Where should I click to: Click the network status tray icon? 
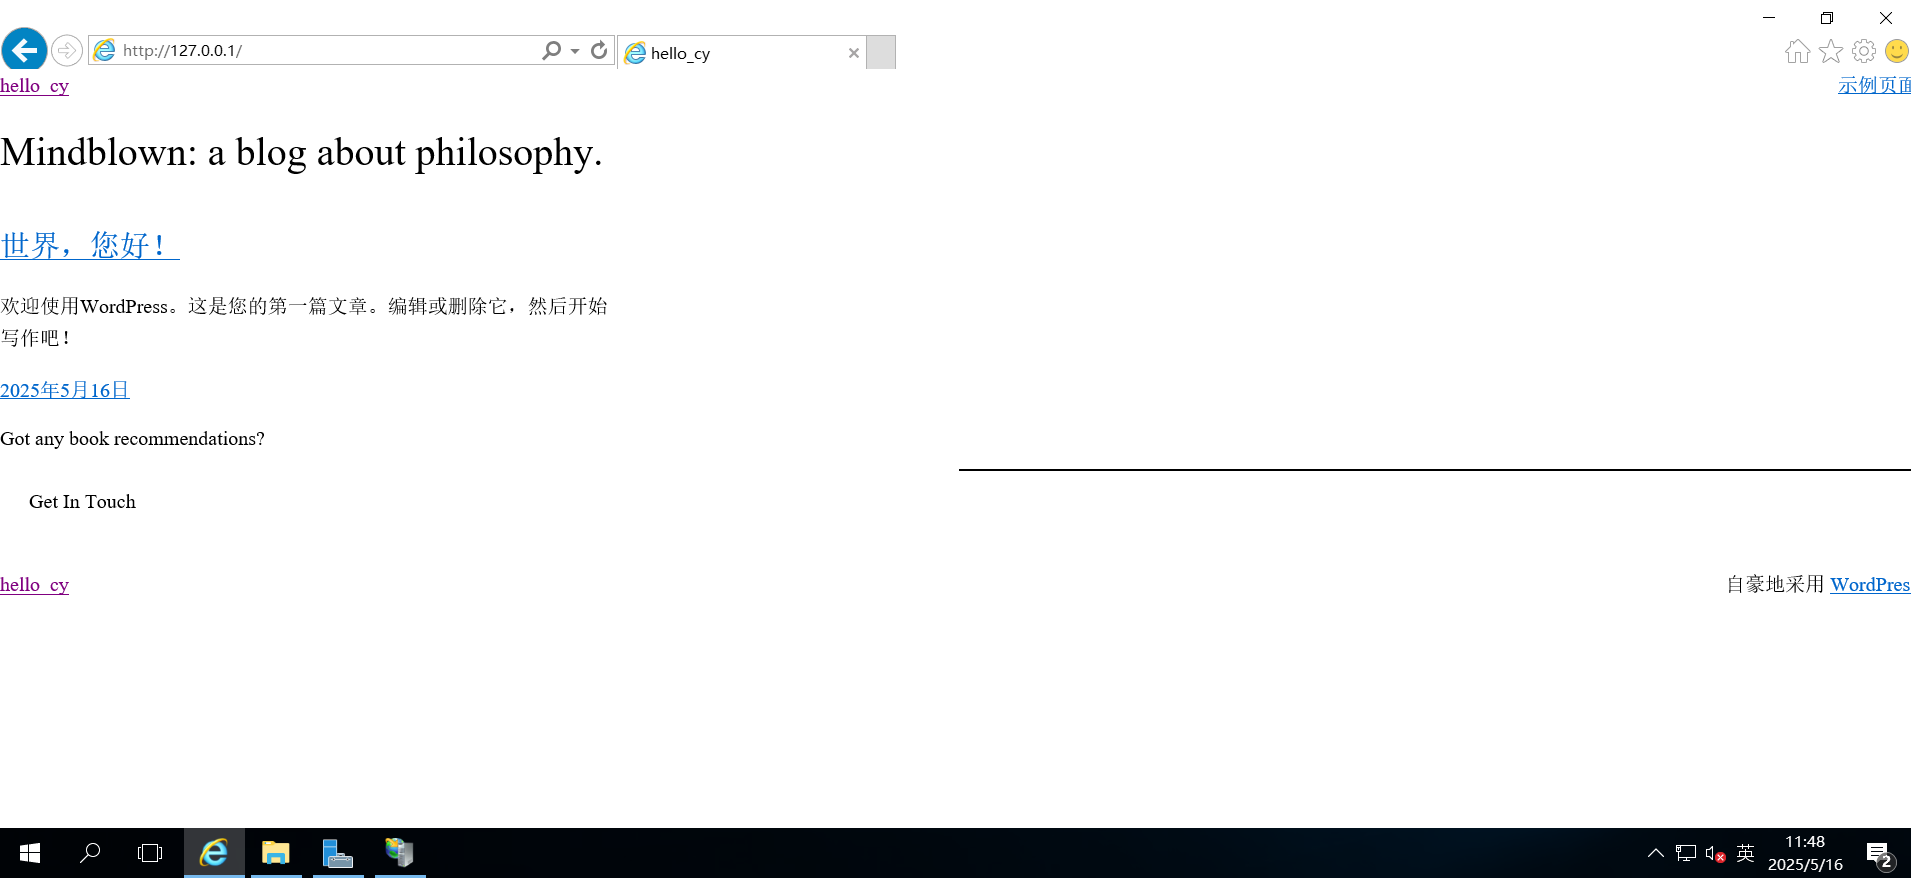tap(1686, 853)
